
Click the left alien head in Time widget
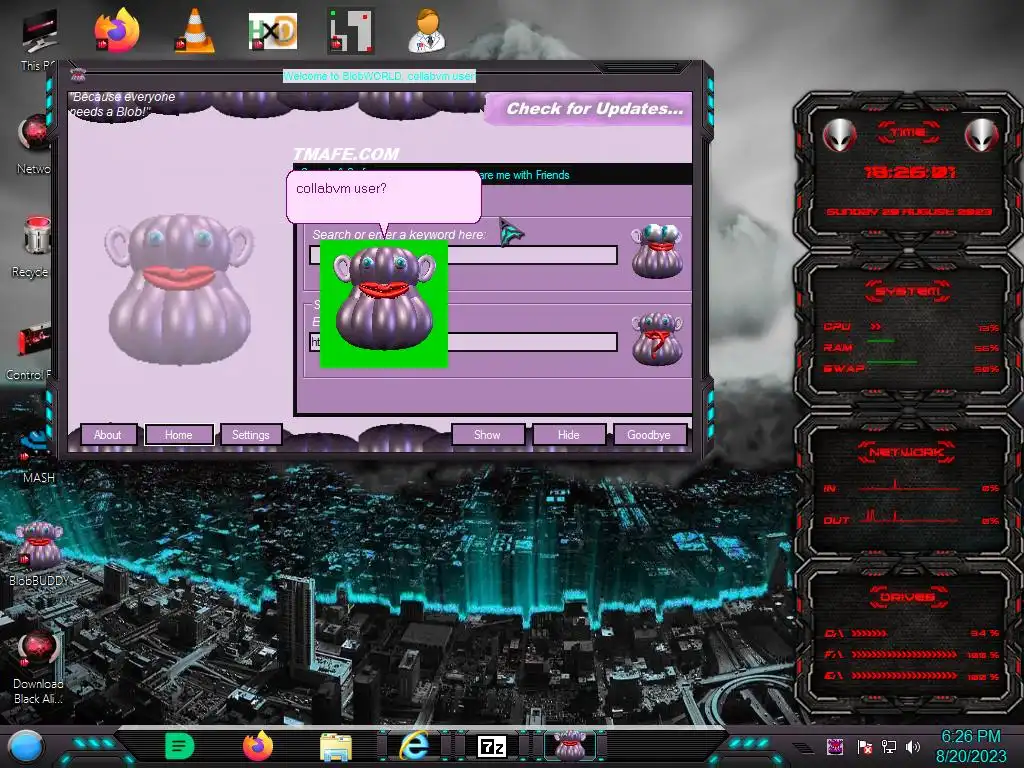[x=839, y=136]
